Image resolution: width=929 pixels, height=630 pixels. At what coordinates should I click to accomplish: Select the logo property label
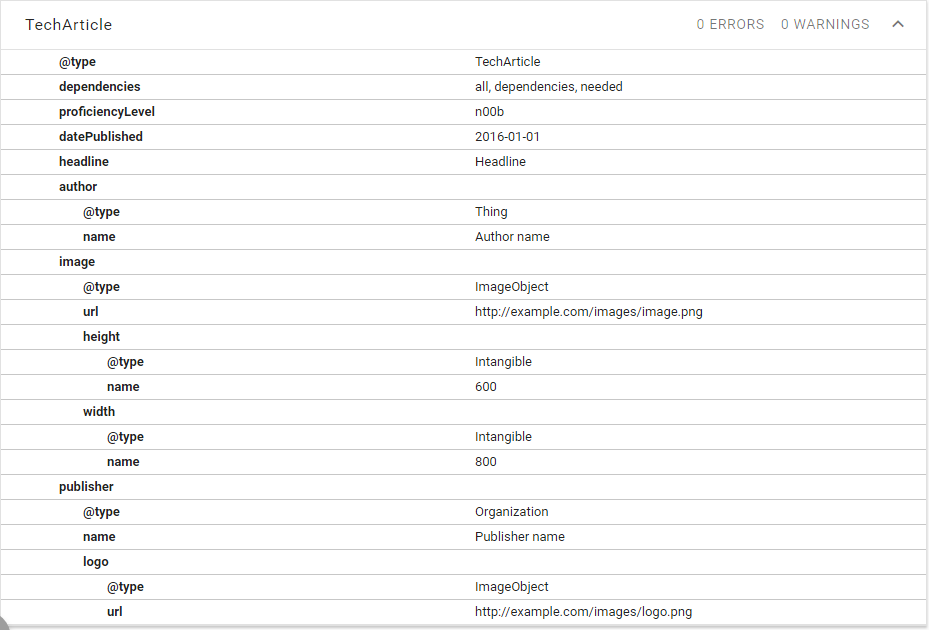tap(96, 562)
